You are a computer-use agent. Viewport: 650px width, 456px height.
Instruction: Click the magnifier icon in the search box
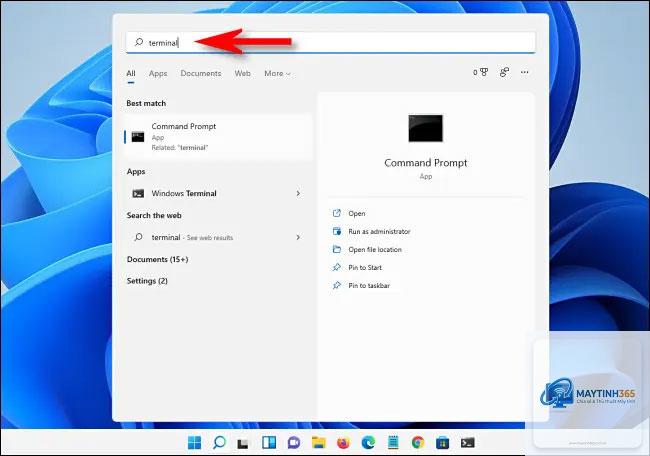pos(139,42)
